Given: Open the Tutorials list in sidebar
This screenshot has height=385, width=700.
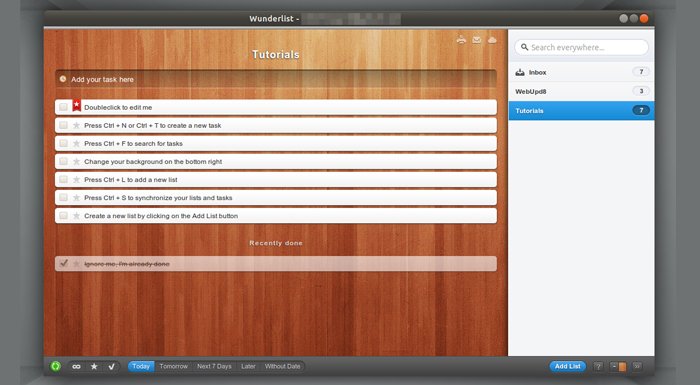Looking at the screenshot, I should pos(581,111).
